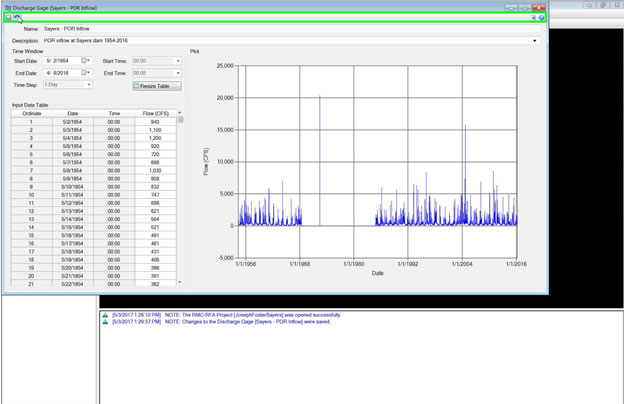Viewport: 624px width, 404px height.
Task: Click the first message log note icon
Action: (x=105, y=314)
